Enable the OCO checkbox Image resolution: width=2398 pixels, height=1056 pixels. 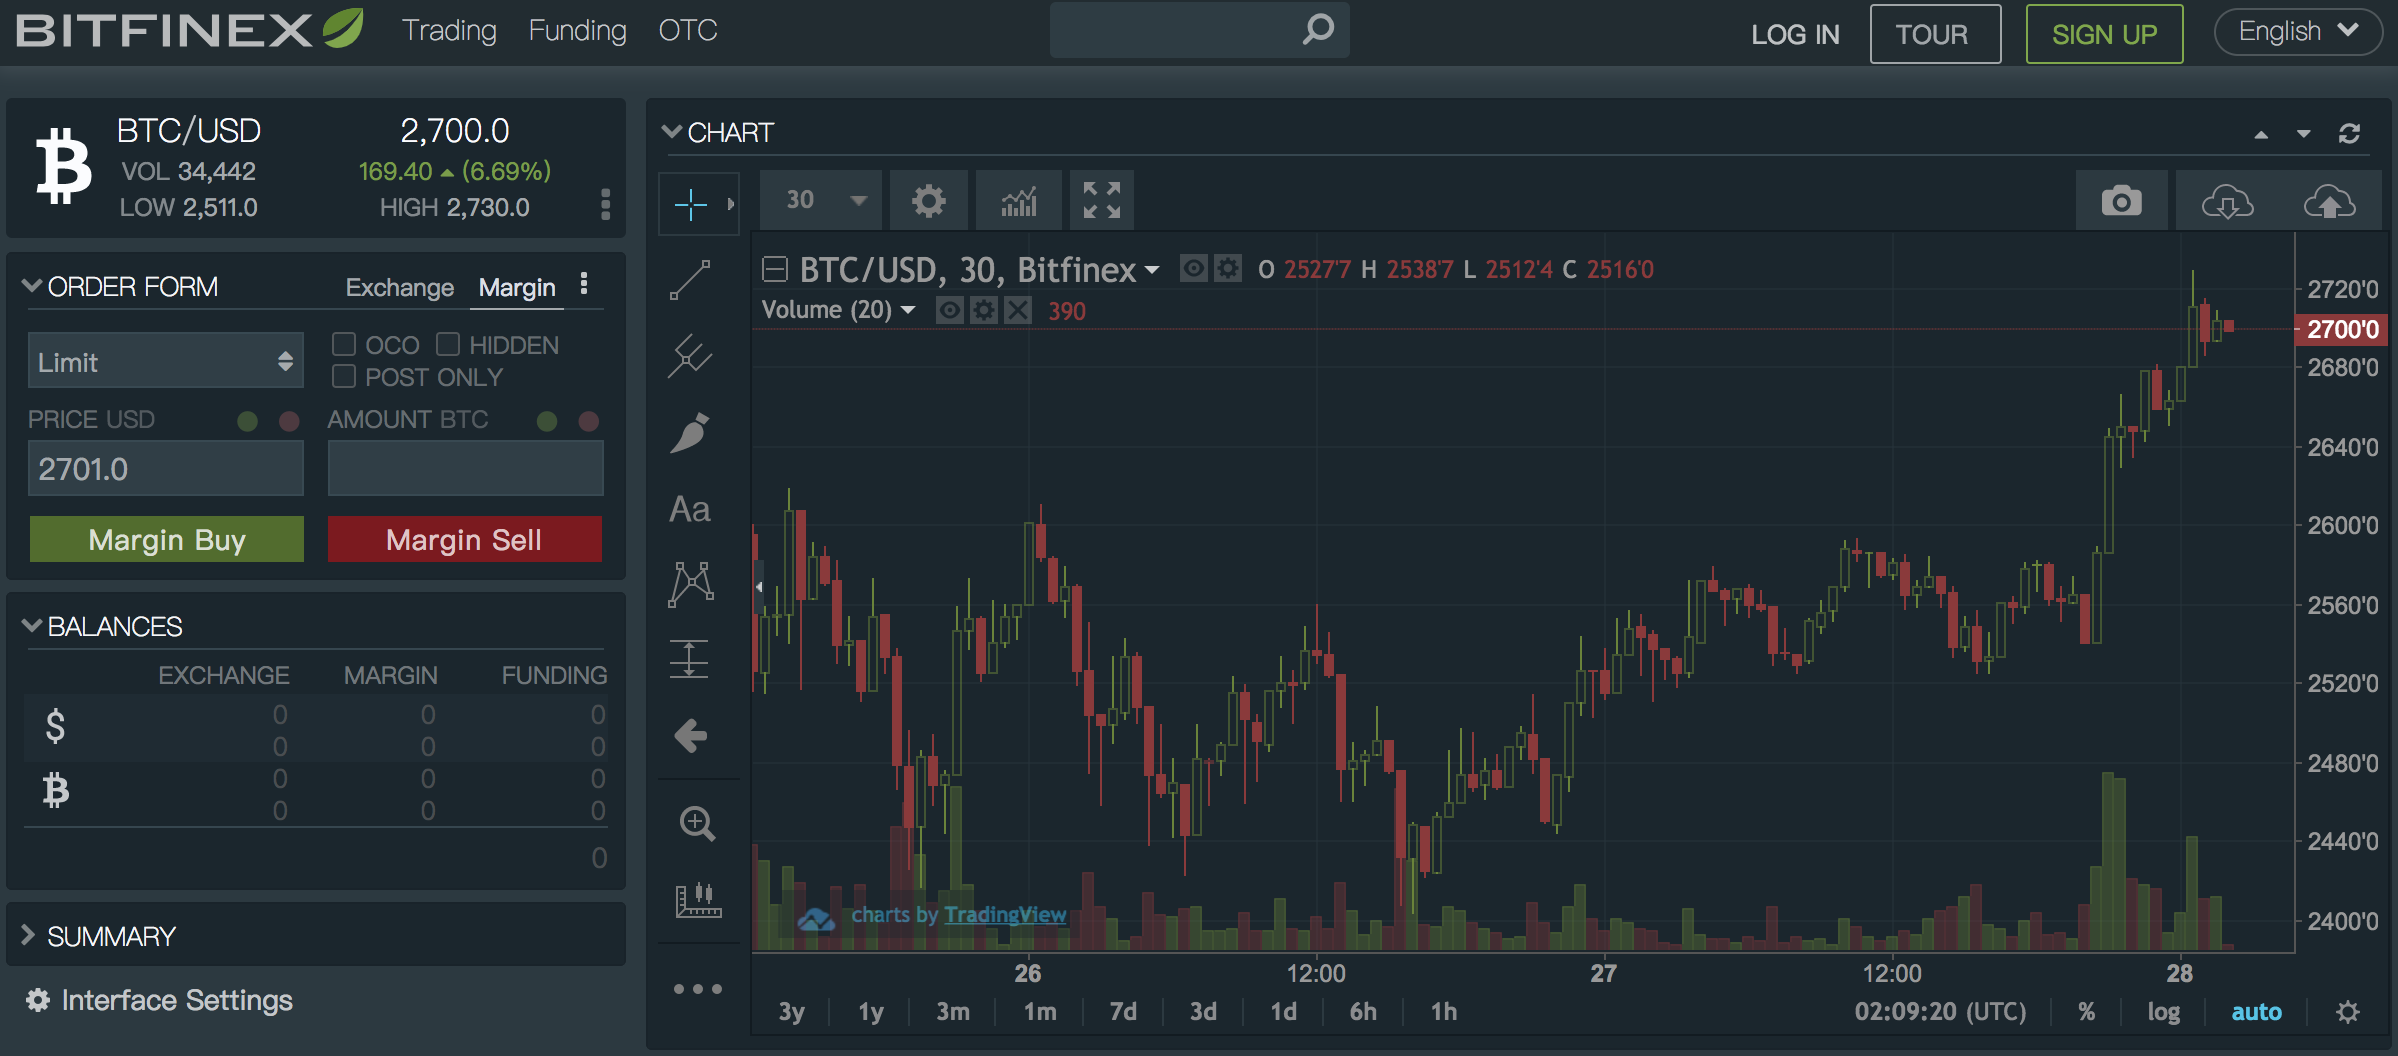click(344, 345)
